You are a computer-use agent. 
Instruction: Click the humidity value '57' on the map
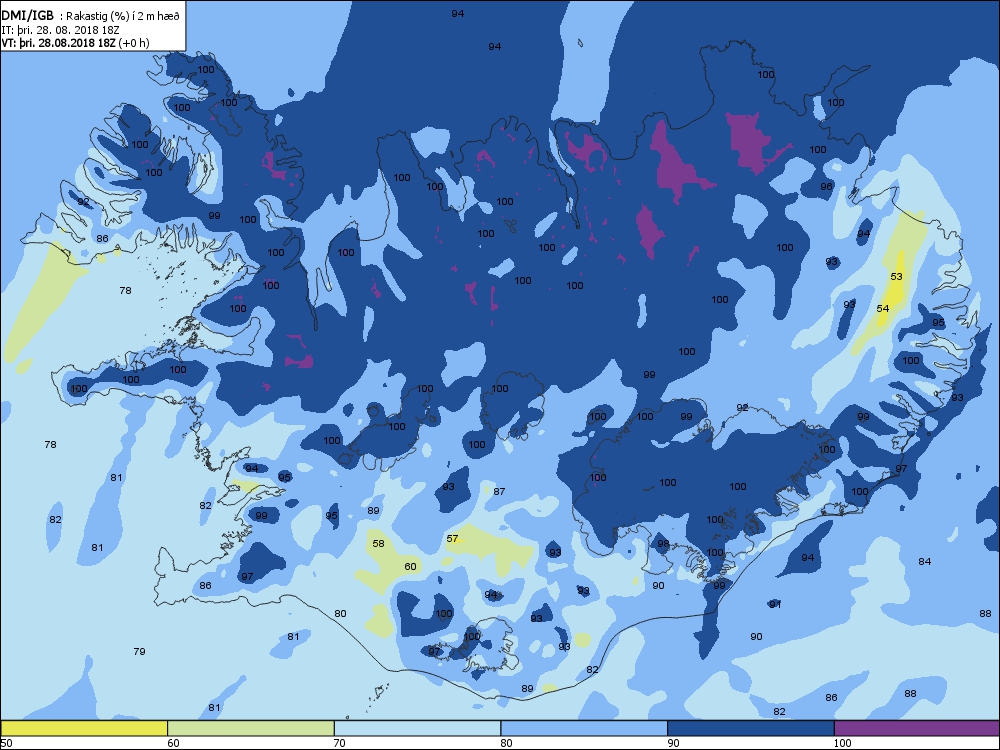(452, 538)
